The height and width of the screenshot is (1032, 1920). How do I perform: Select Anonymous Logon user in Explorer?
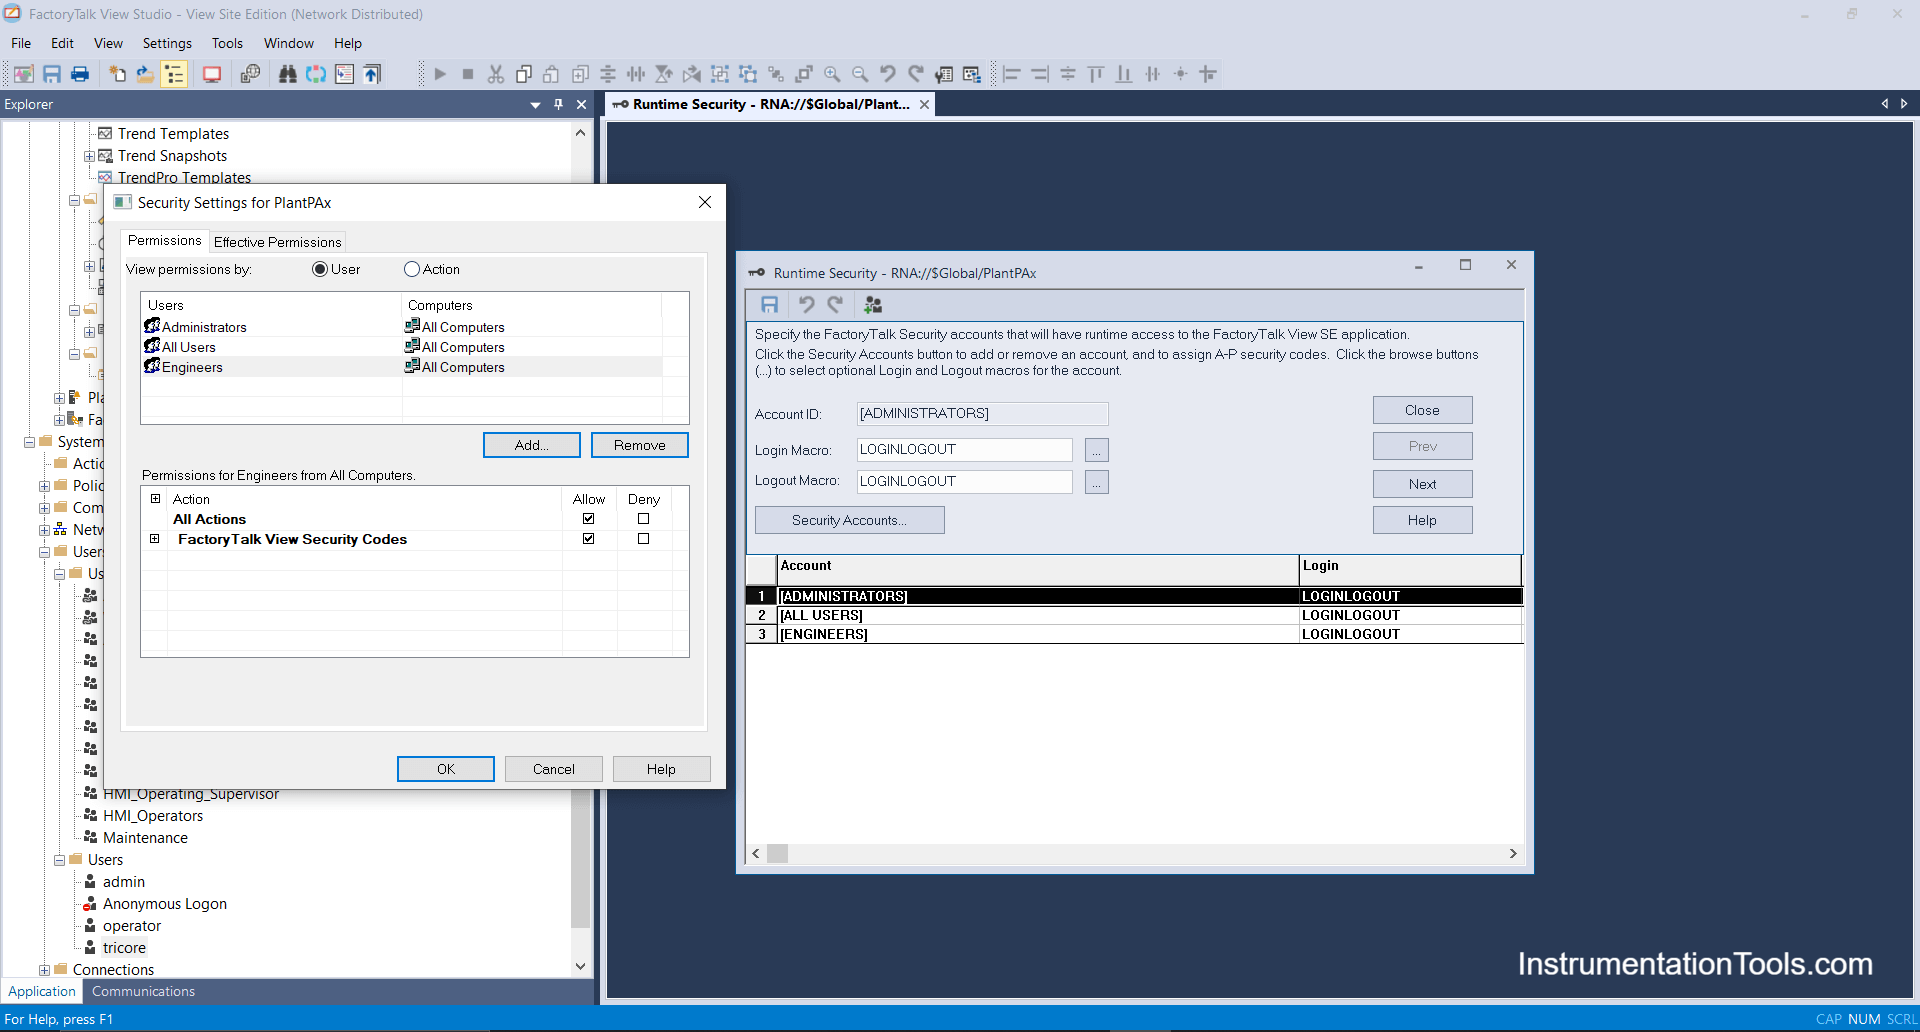click(165, 904)
